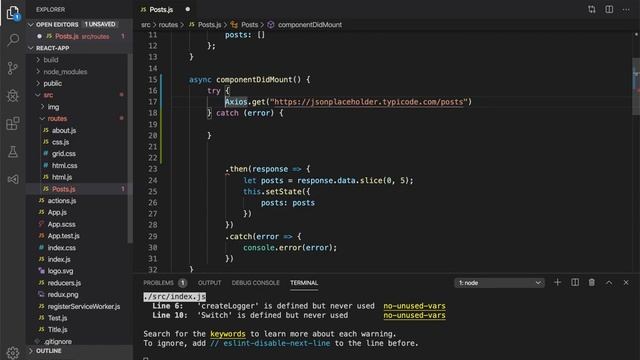This screenshot has width=640, height=360.
Task: Collapse the src folder
Action: coord(48,95)
